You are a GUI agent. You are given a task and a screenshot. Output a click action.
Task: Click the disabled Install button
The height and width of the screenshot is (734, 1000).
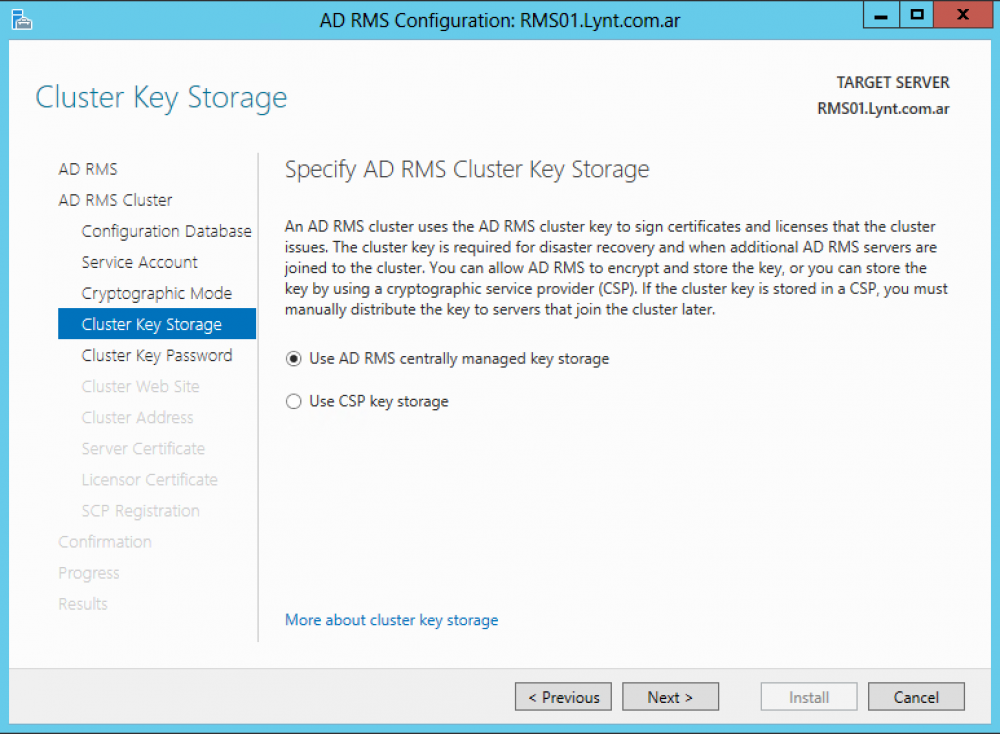tap(809, 697)
